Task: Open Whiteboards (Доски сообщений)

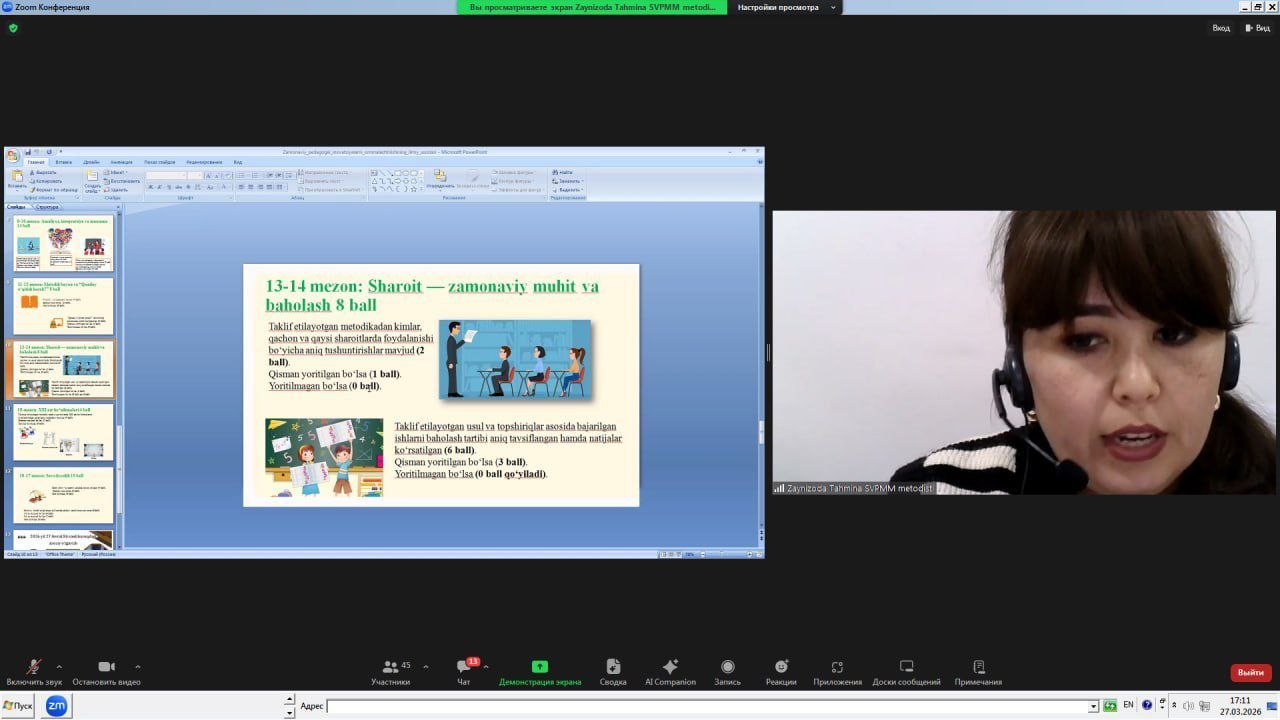Action: (x=906, y=667)
